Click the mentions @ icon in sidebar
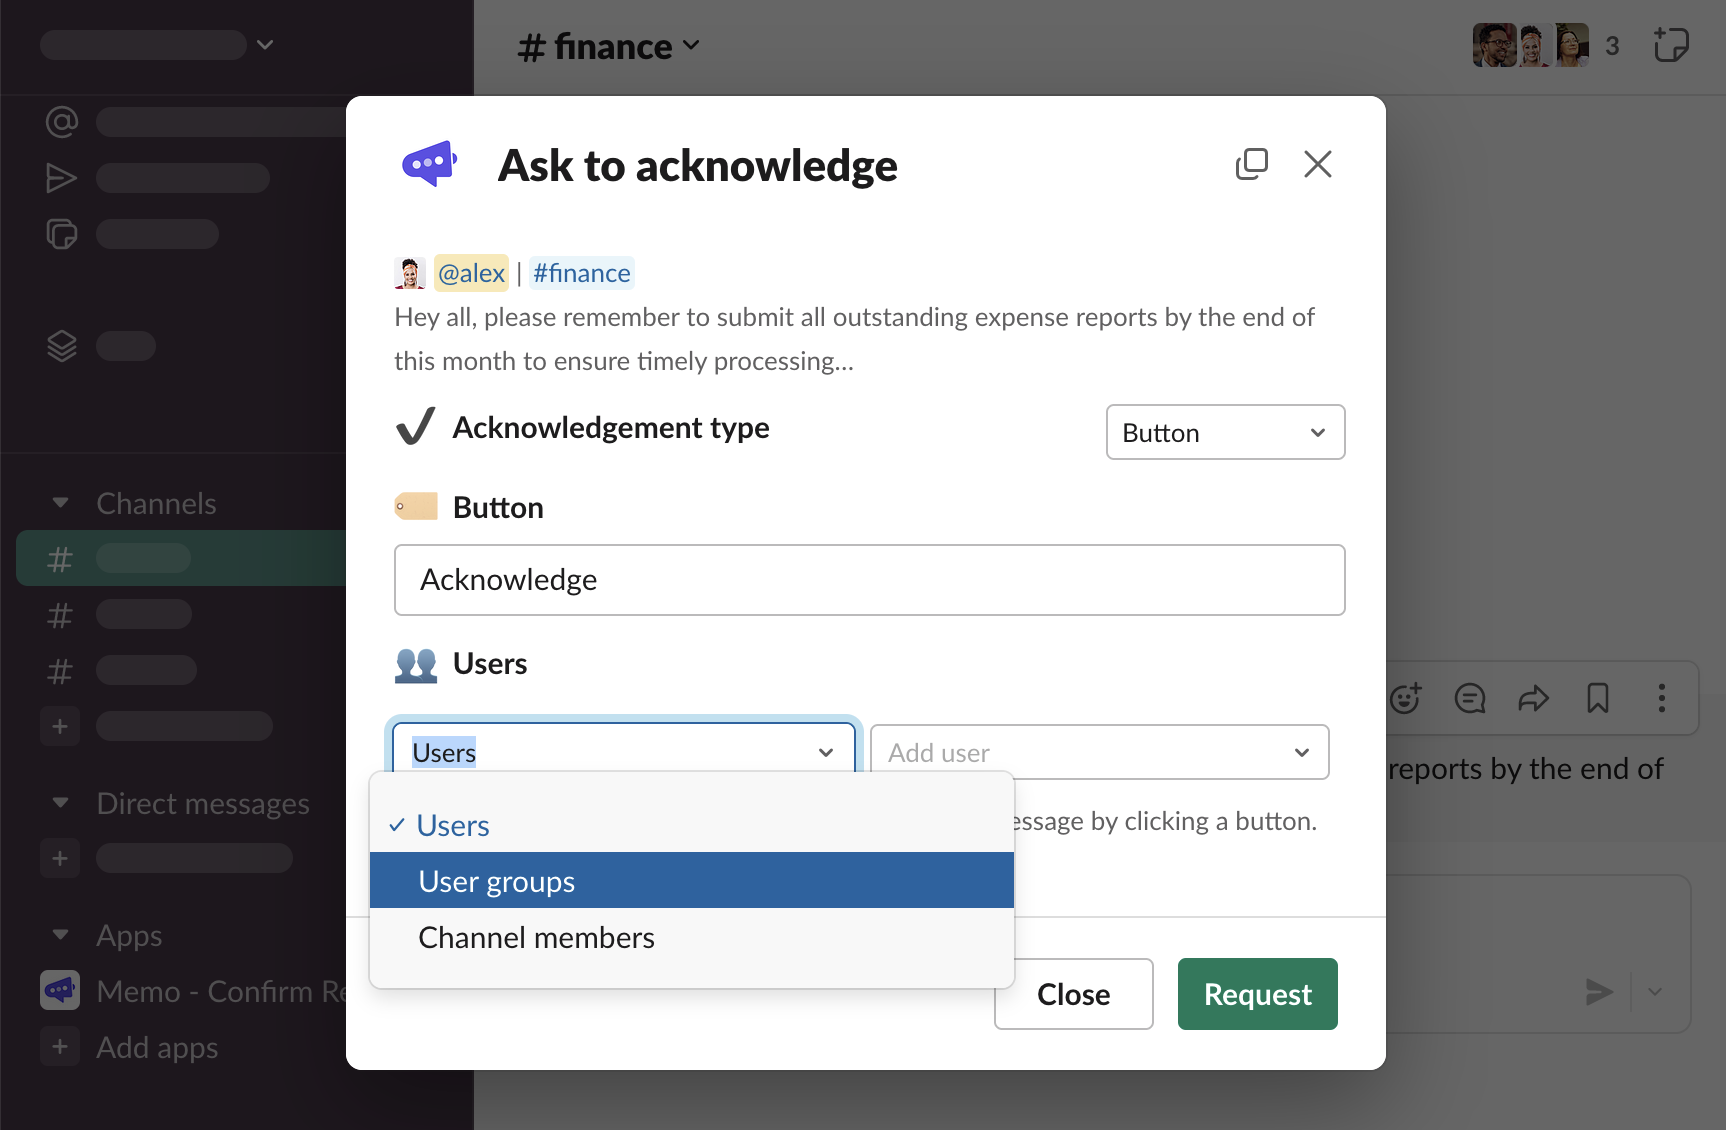 coord(62,122)
